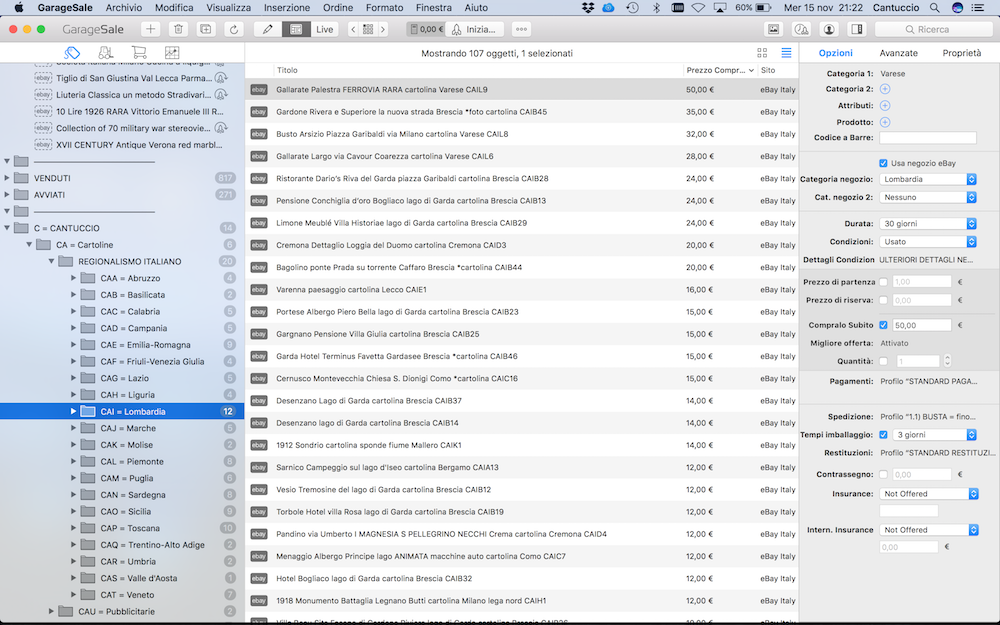Click the plus button to add a new listing
The width and height of the screenshot is (1000, 625).
pyautogui.click(x=151, y=29)
